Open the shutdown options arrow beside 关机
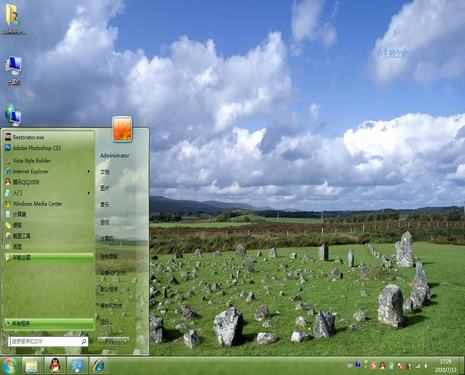The height and width of the screenshot is (375, 465). (x=126, y=341)
